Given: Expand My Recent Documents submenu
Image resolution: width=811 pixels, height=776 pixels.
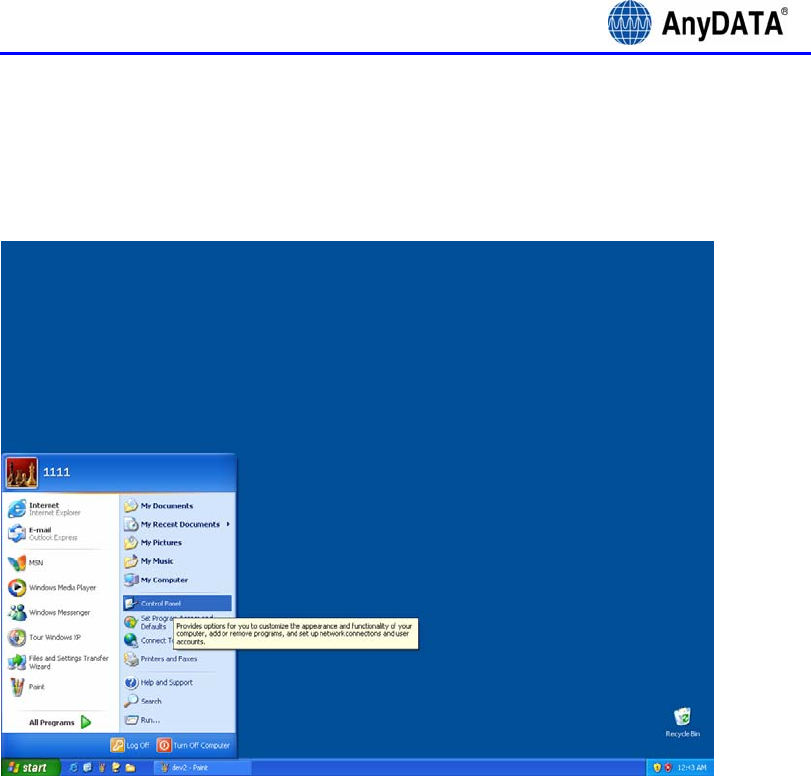Looking at the screenshot, I should click(177, 524).
